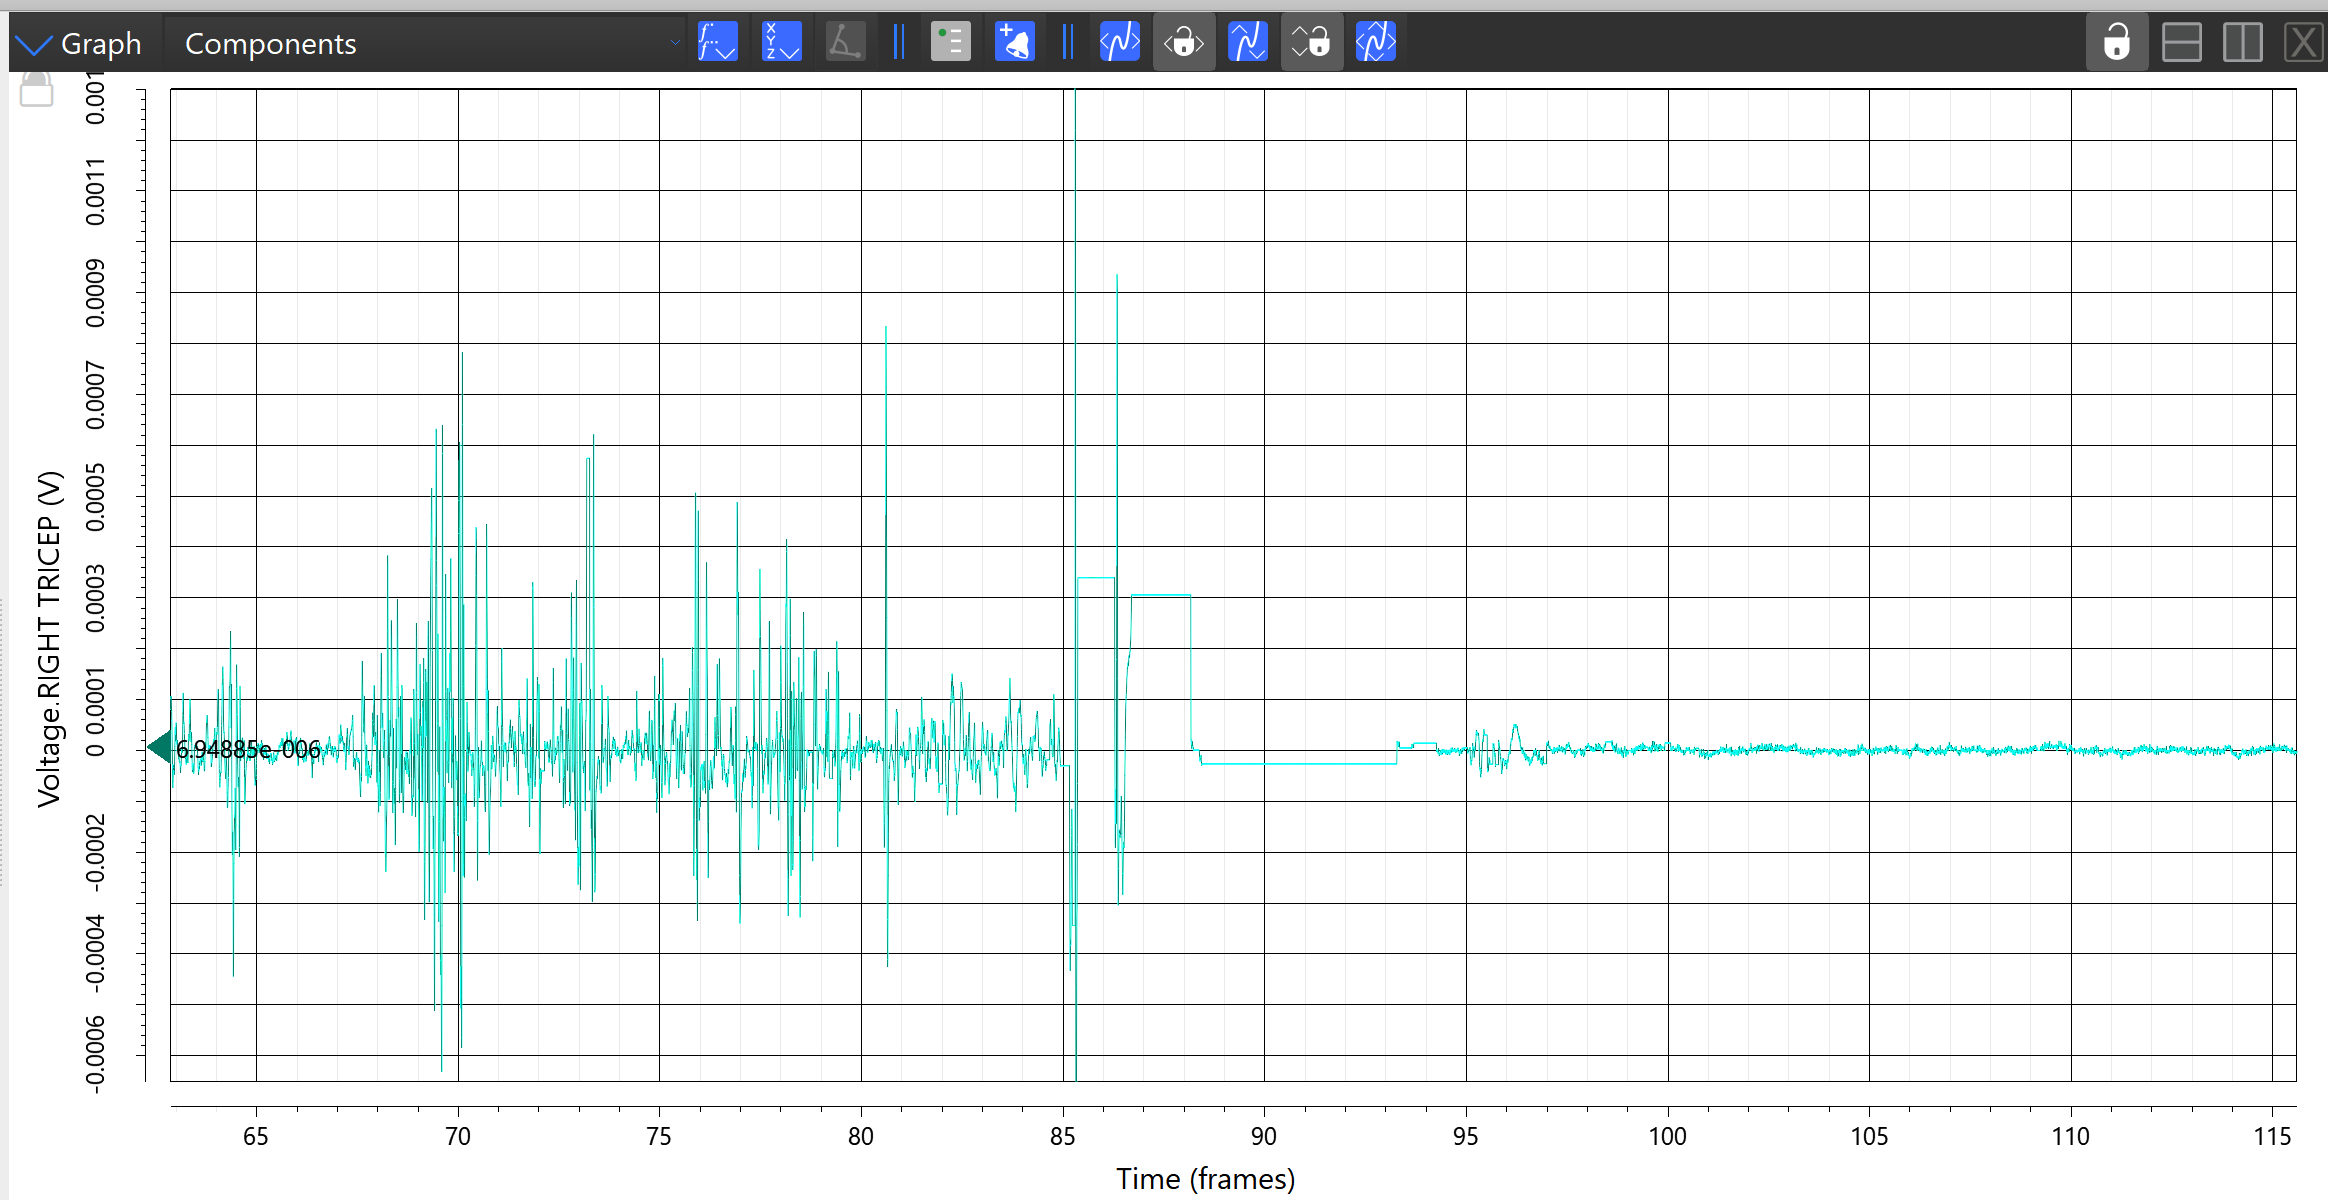Viewport: 2328px width, 1200px height.
Task: Collapse the Graph view type chevron
Action: click(x=33, y=44)
